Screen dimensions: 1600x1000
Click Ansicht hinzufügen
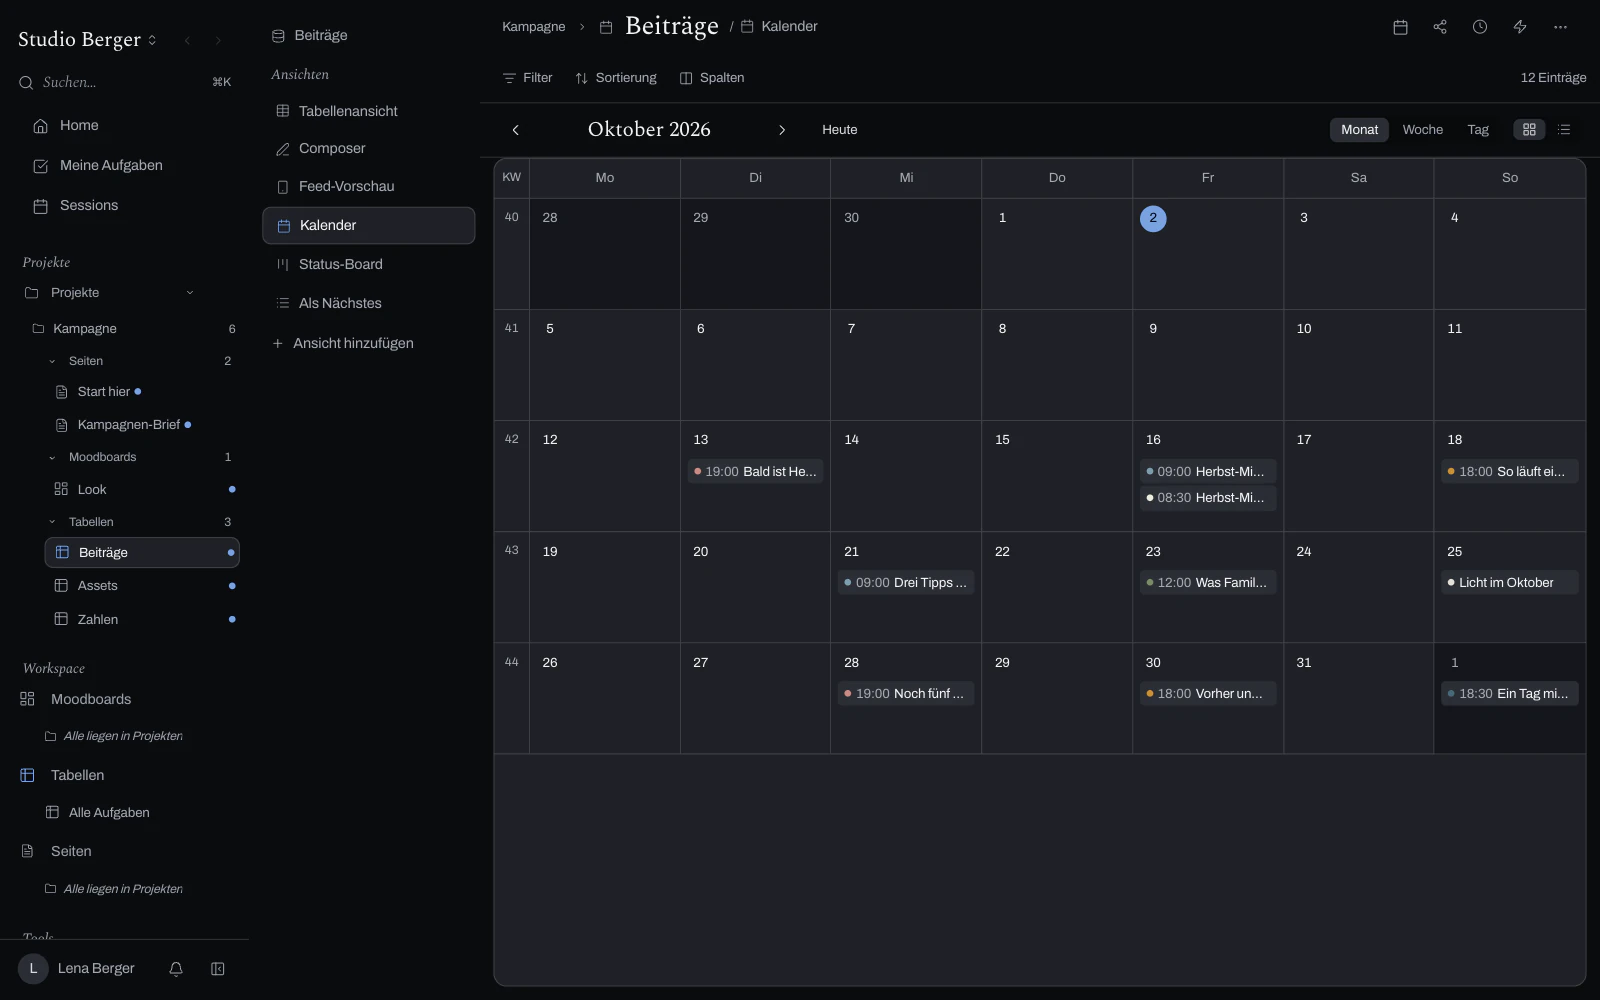(343, 343)
